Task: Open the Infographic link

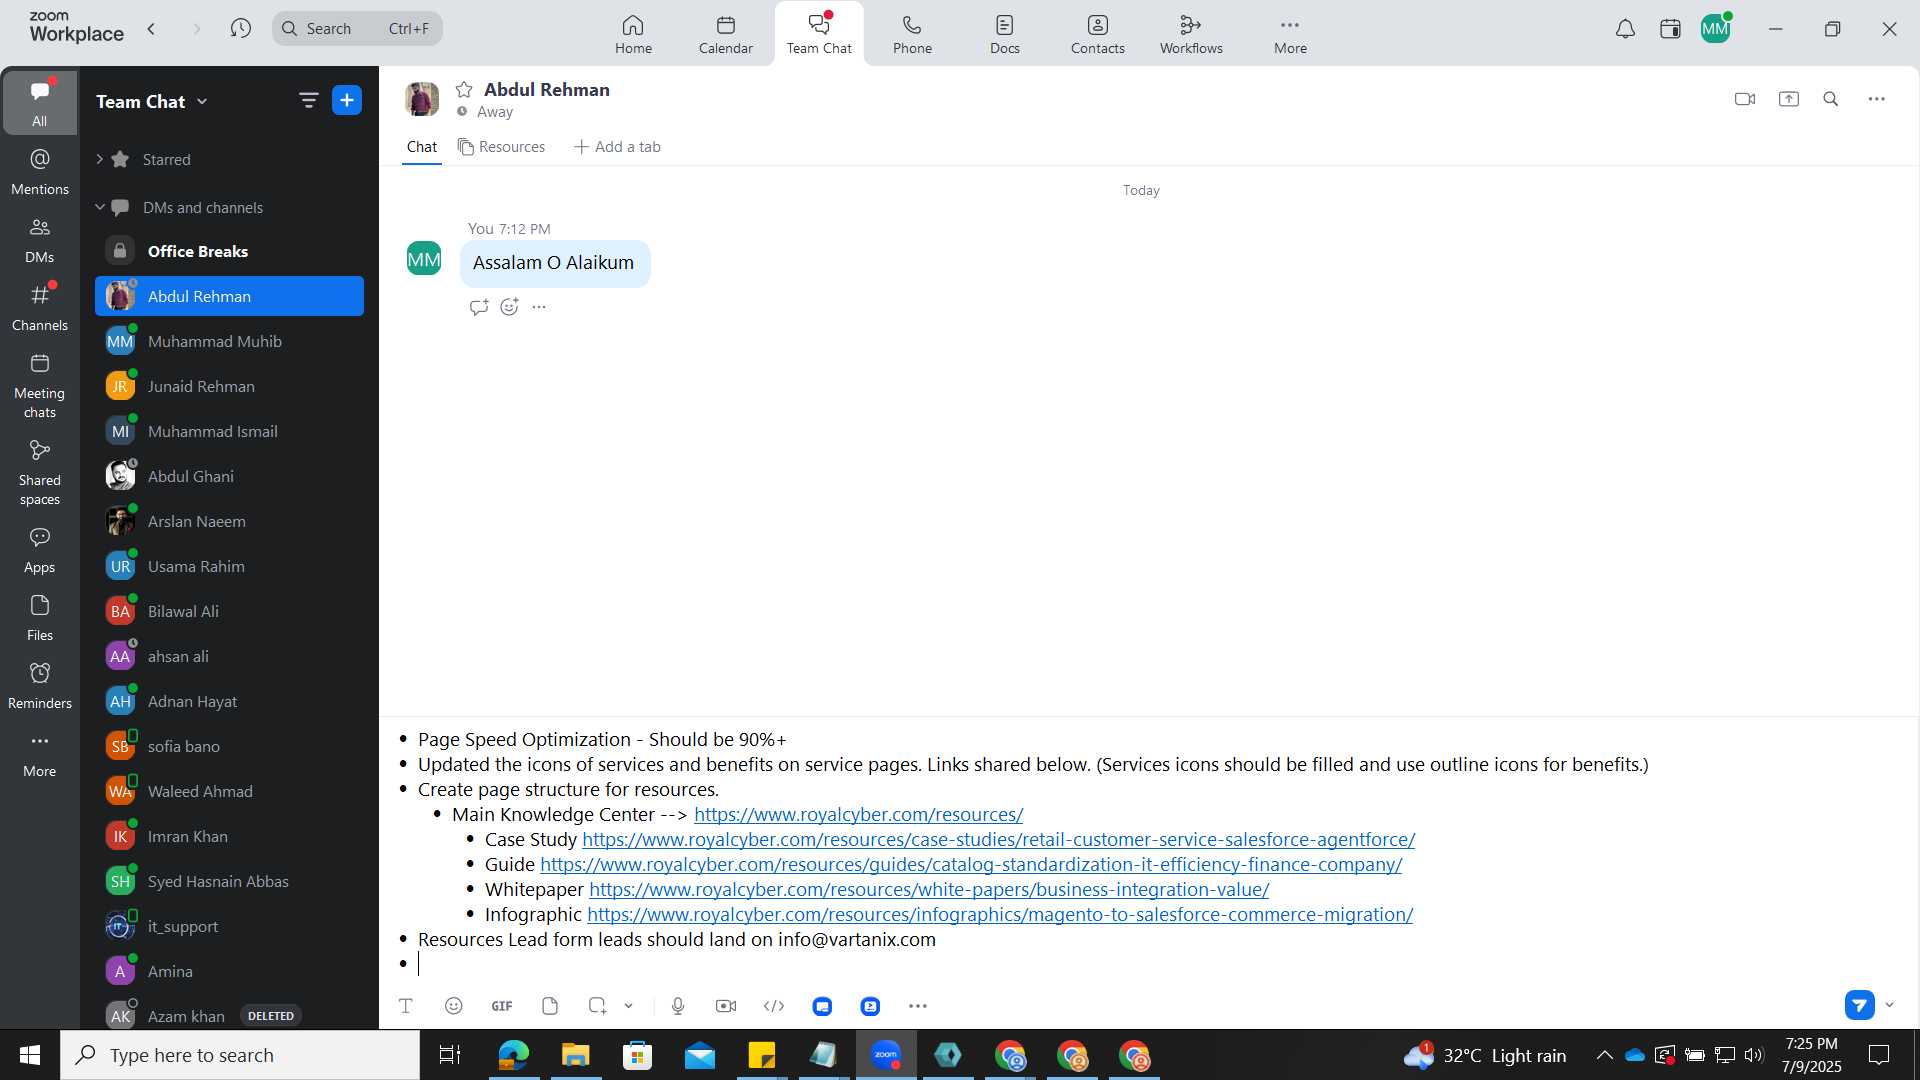Action: 1000,915
